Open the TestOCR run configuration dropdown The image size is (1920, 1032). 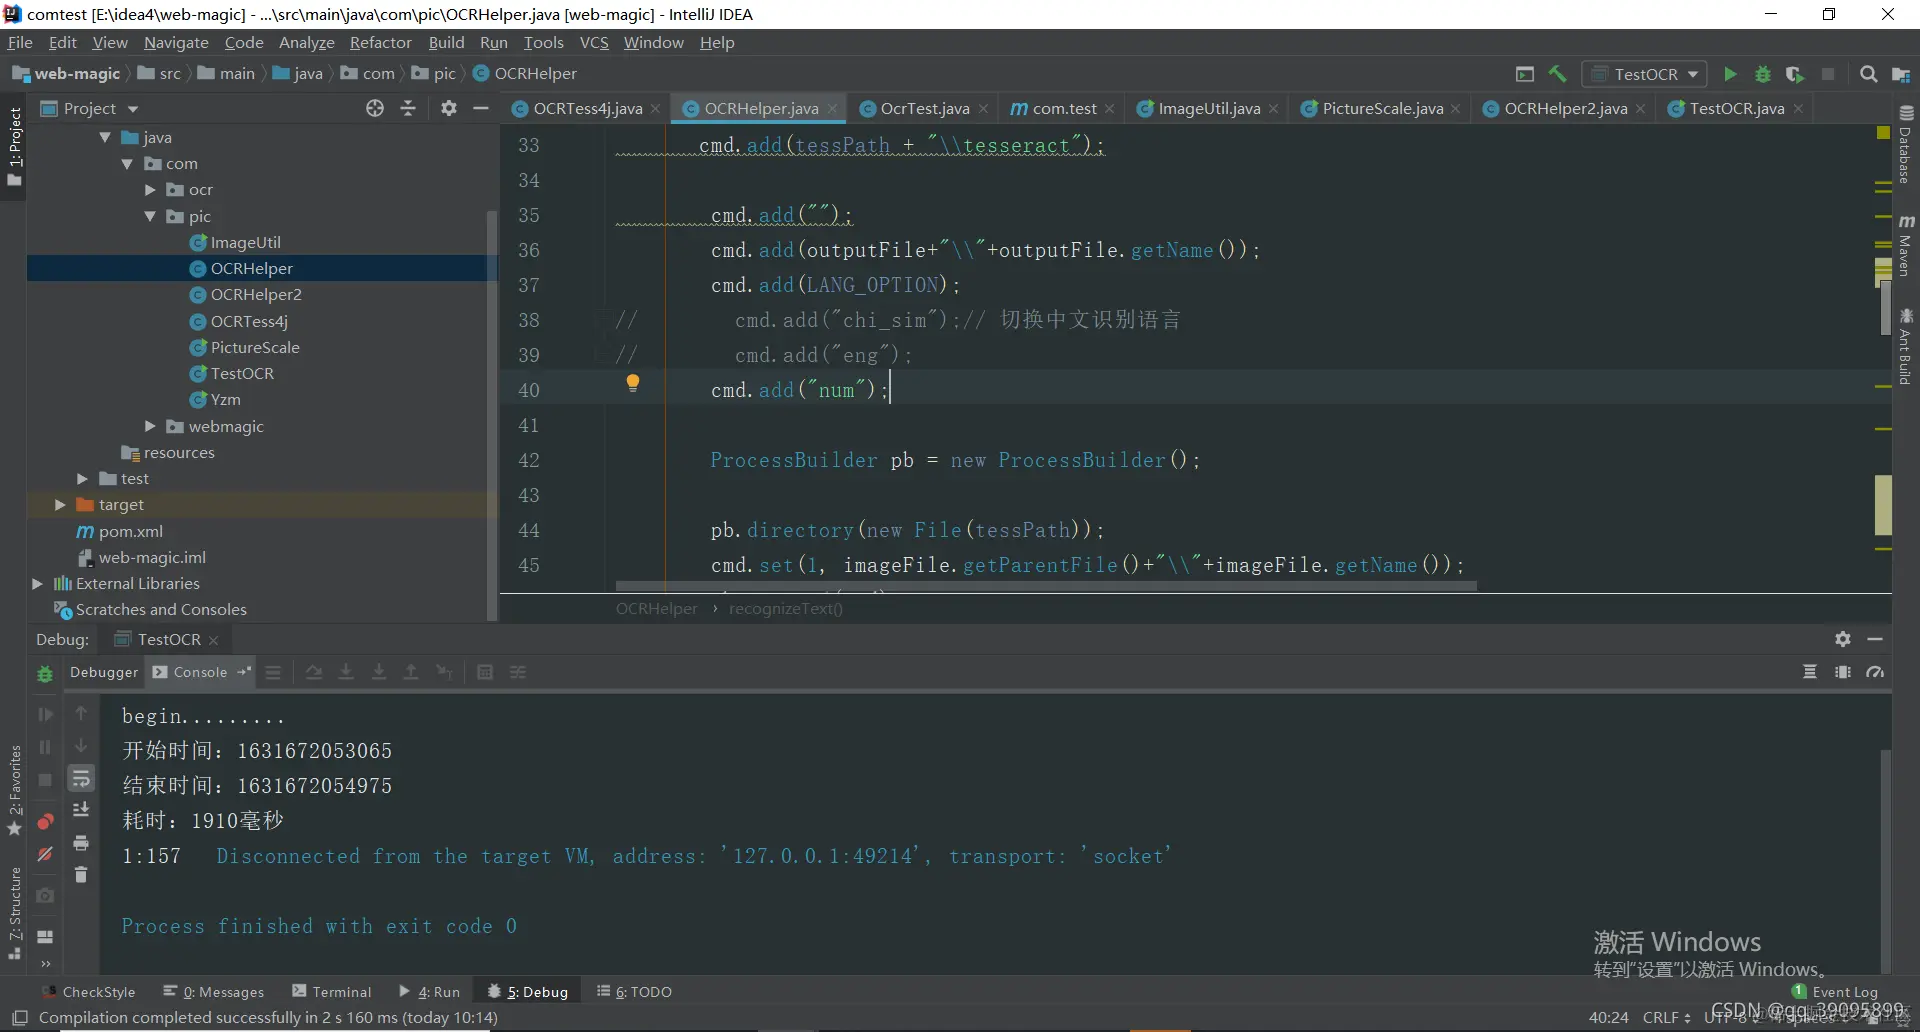click(1645, 74)
